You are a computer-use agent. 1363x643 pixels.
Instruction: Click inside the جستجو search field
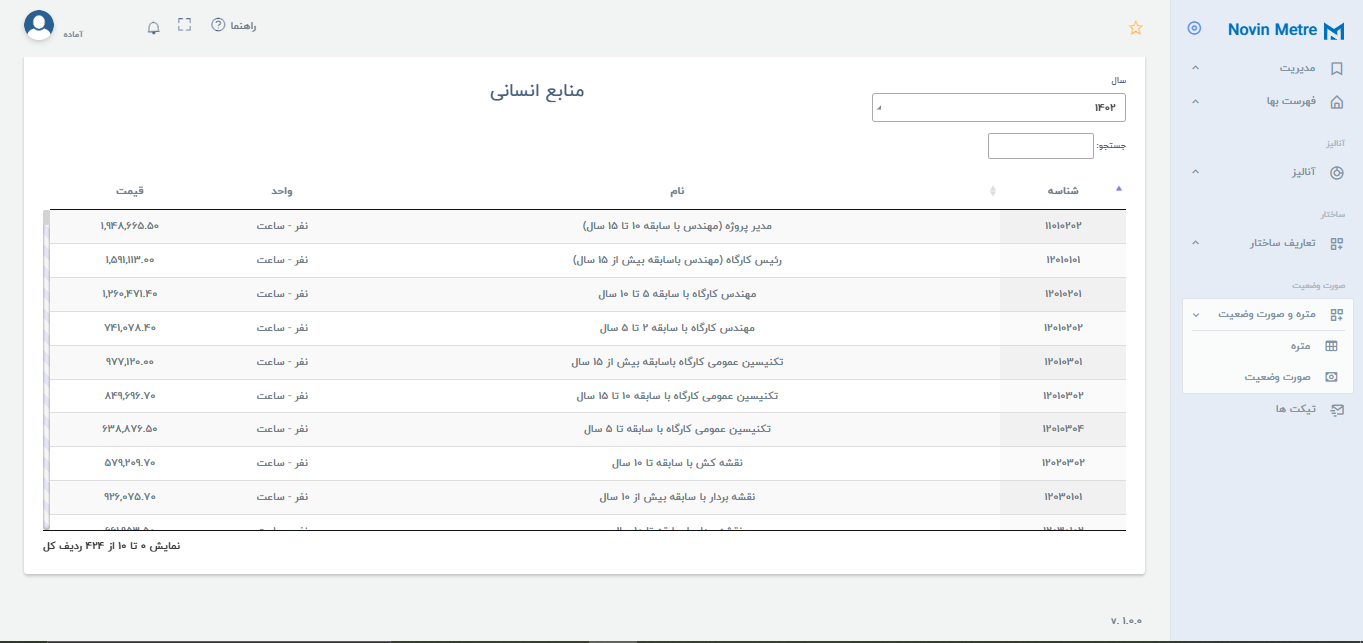(1040, 145)
